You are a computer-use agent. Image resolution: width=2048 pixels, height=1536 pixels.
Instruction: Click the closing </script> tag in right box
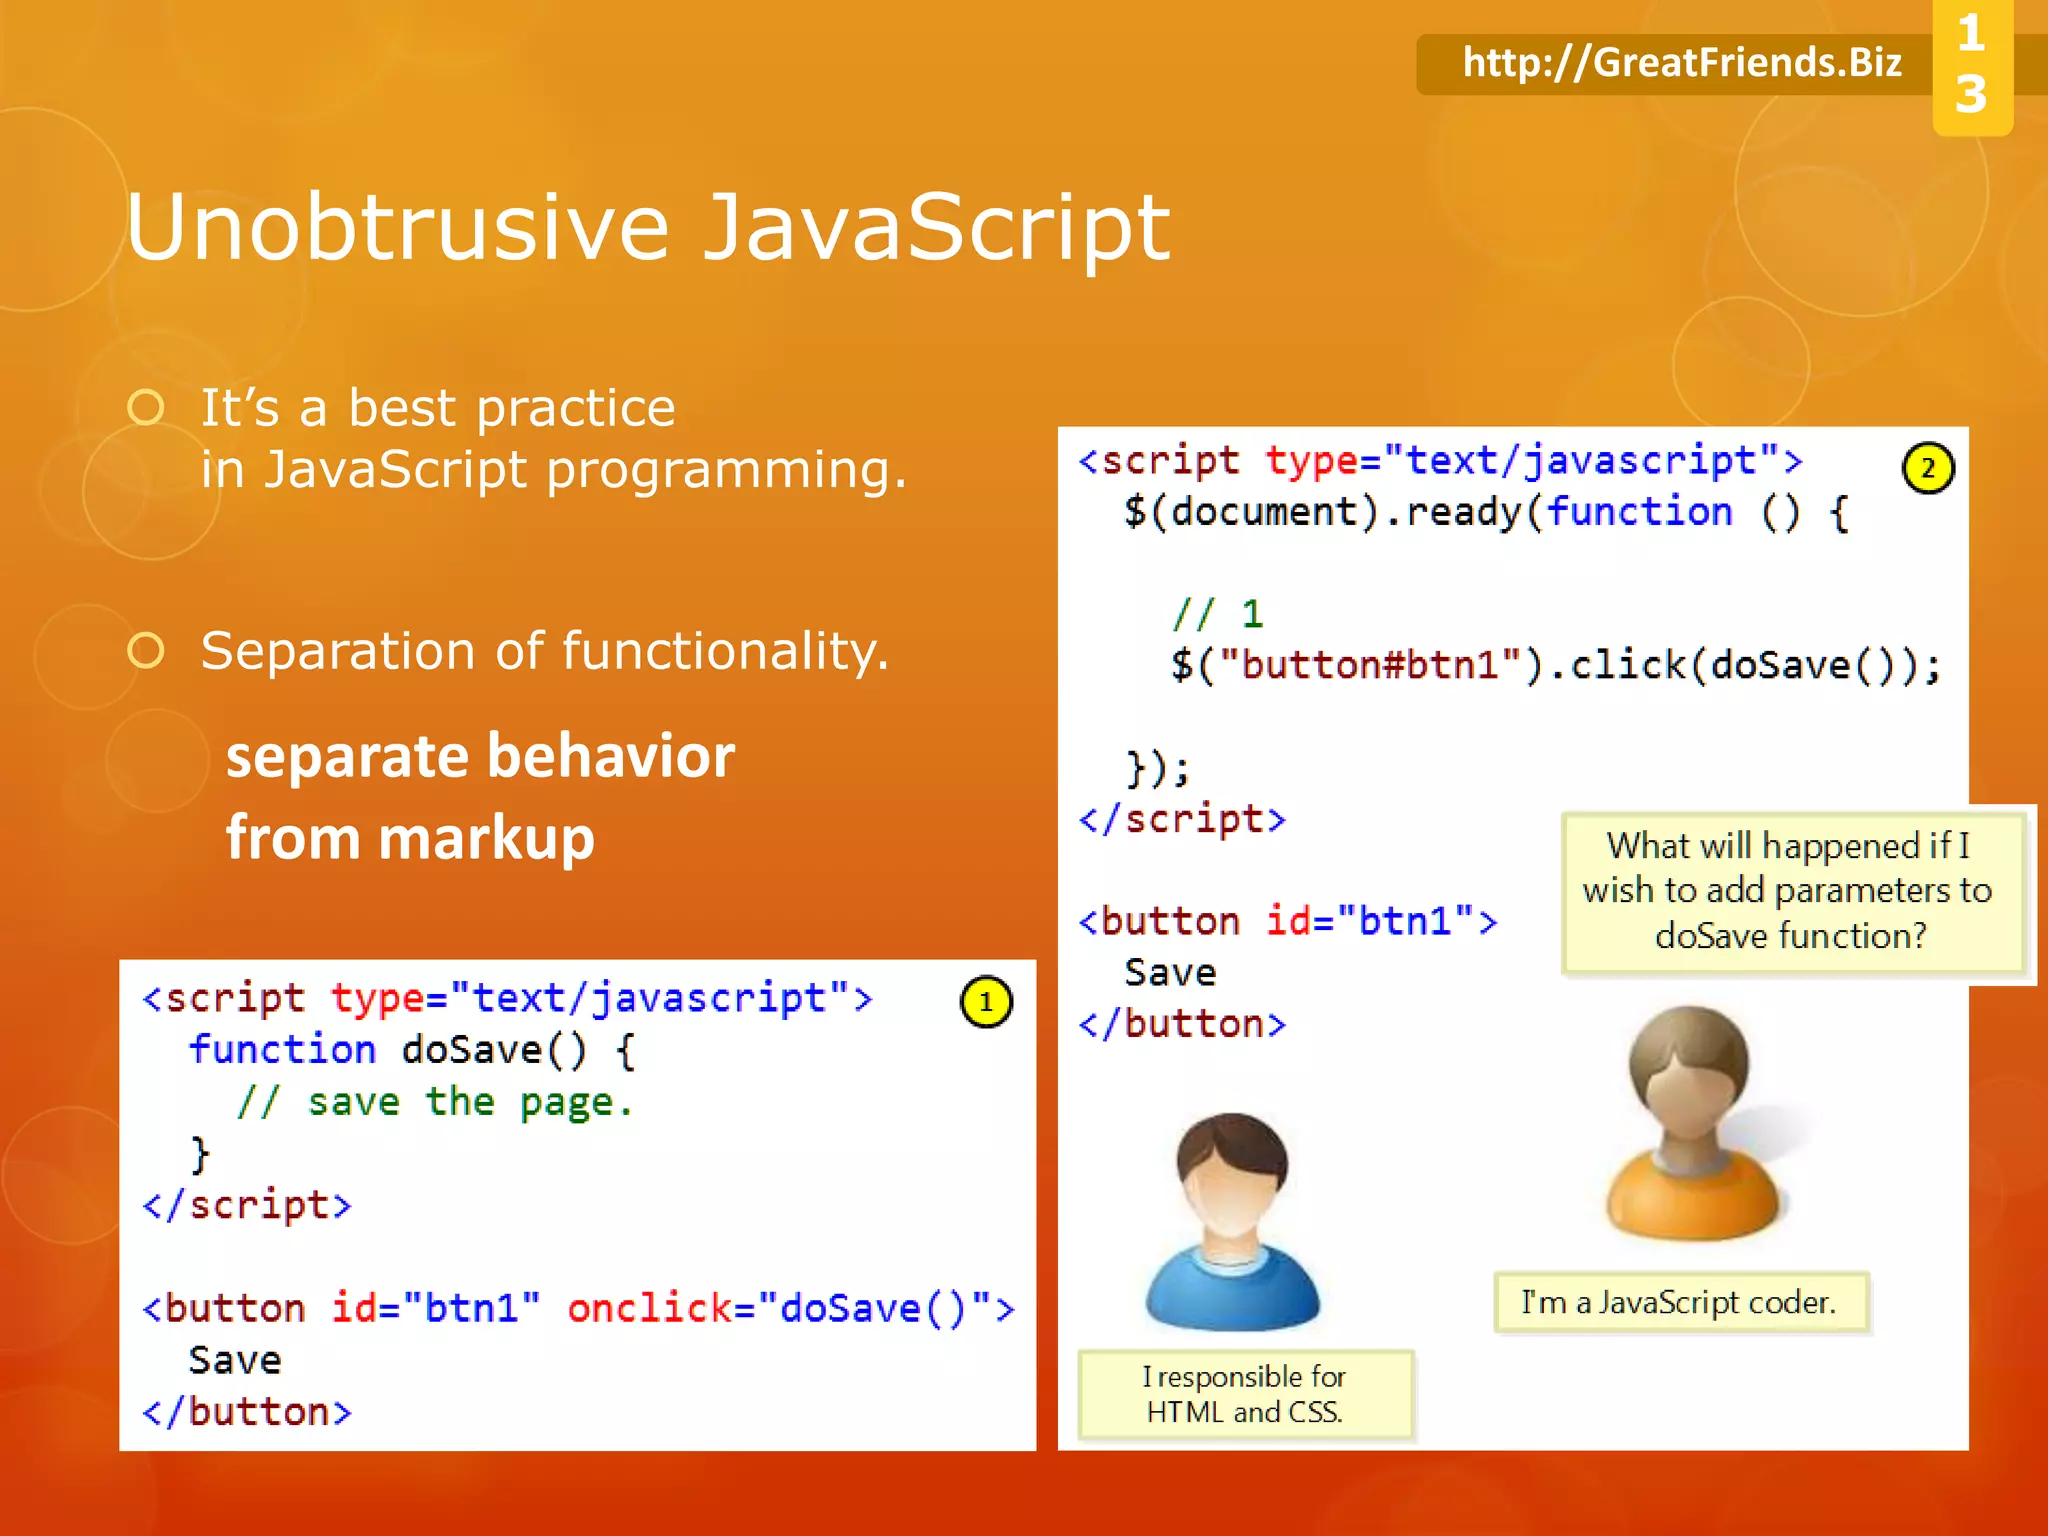point(1182,819)
